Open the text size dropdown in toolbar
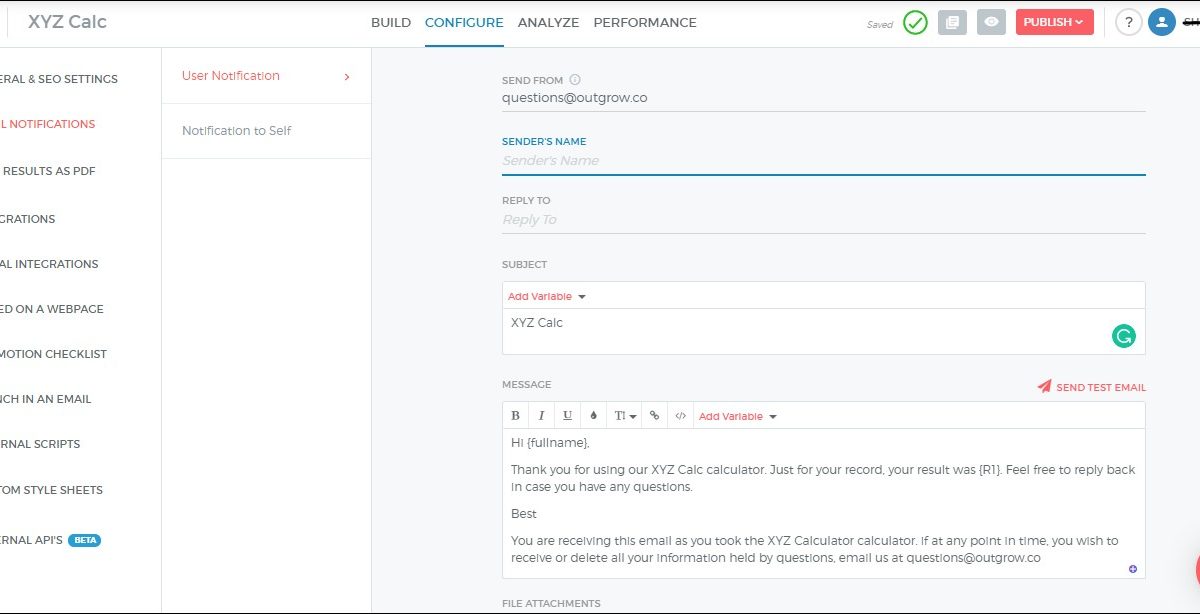 point(625,416)
